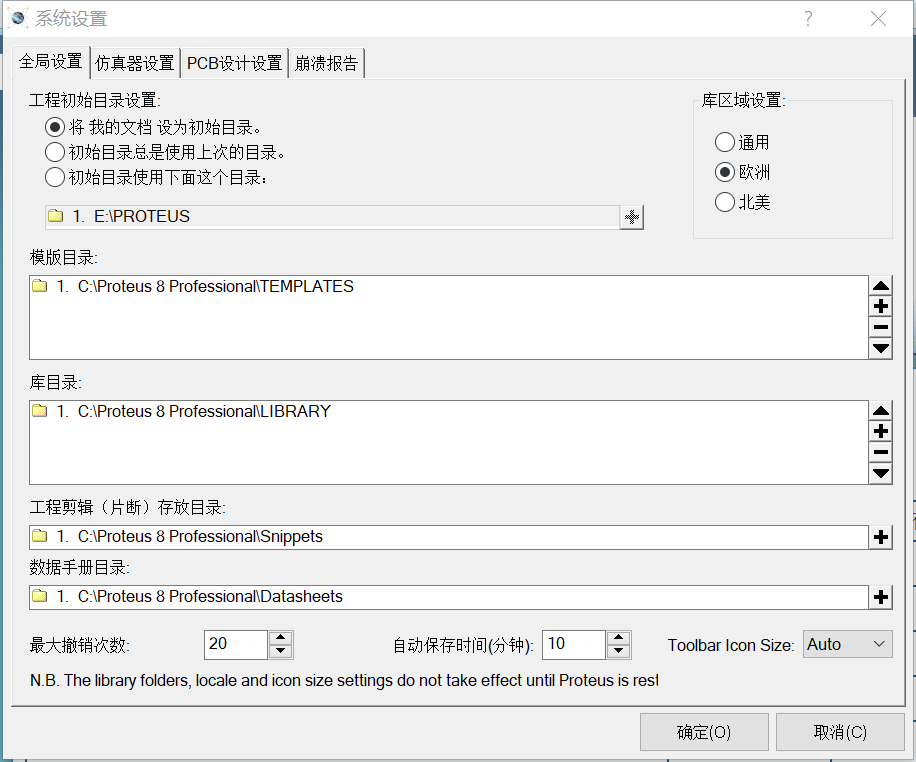
Task: Click the Snippets row folder icon
Action: pyautogui.click(x=40, y=536)
